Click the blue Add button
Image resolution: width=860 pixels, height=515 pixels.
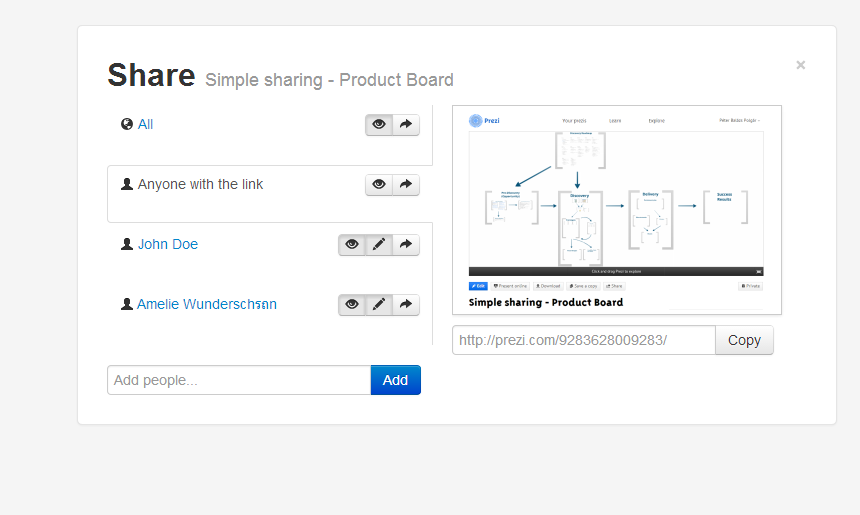[x=395, y=380]
